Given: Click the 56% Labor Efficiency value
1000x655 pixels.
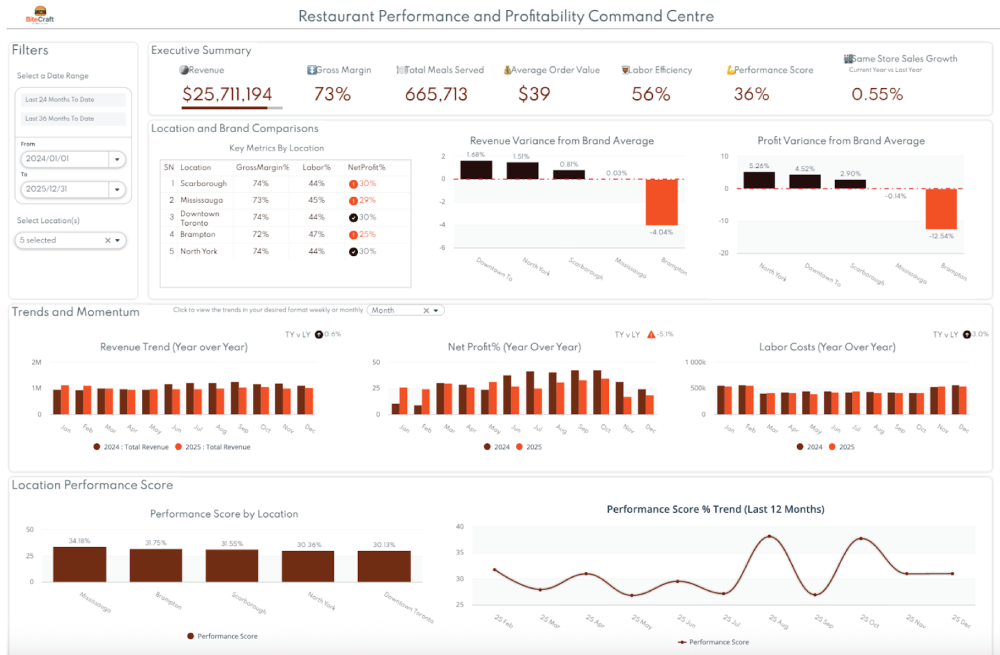Looking at the screenshot, I should point(651,94).
